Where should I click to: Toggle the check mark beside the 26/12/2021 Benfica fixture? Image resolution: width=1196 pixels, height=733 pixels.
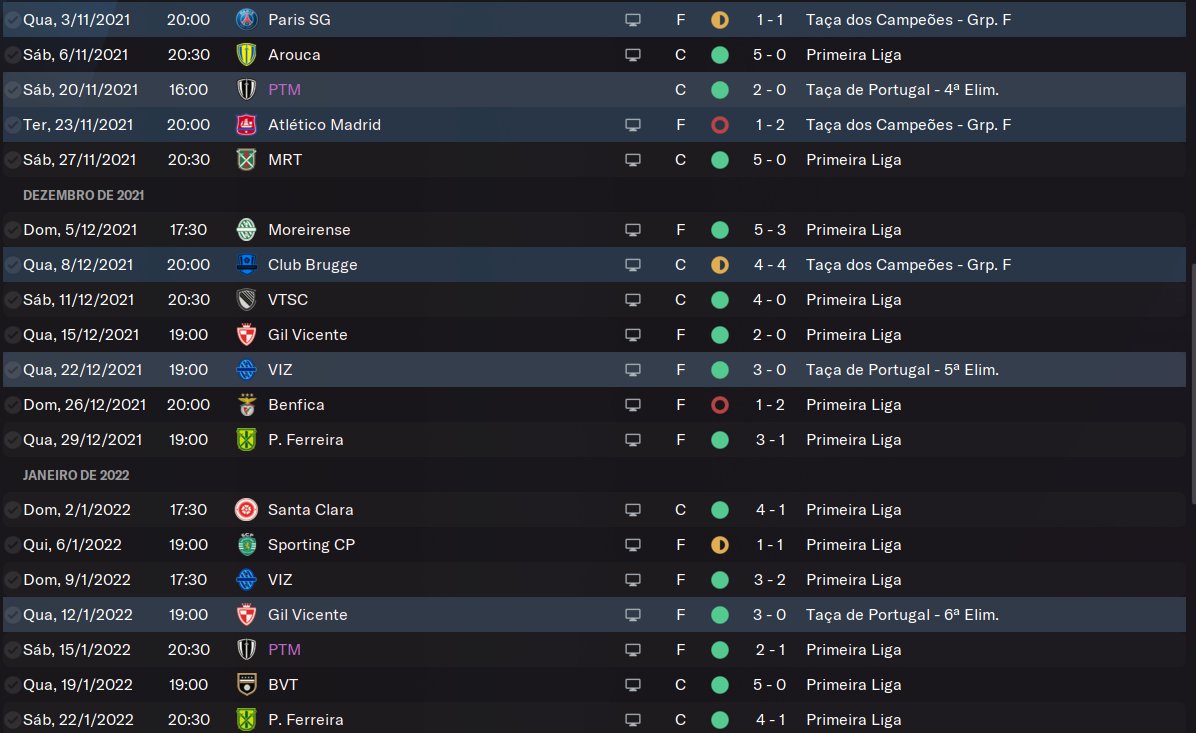point(12,405)
